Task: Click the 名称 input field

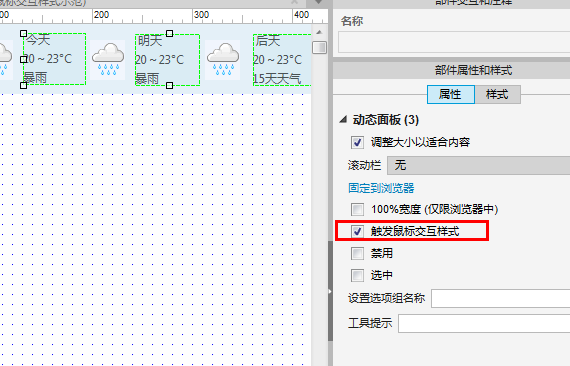Action: pos(454,42)
